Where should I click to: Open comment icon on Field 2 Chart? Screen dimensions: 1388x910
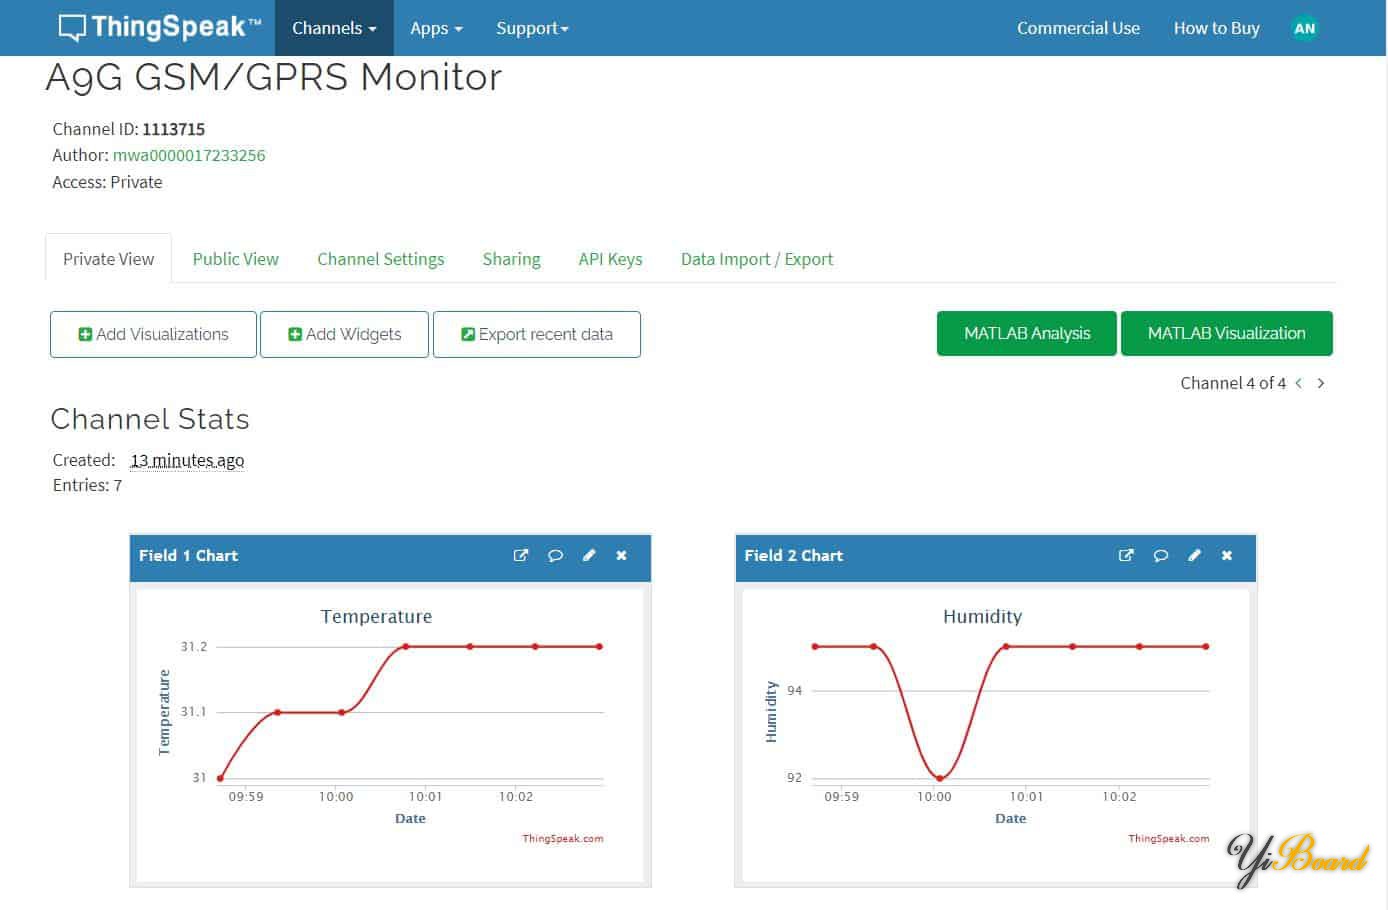(x=1160, y=556)
